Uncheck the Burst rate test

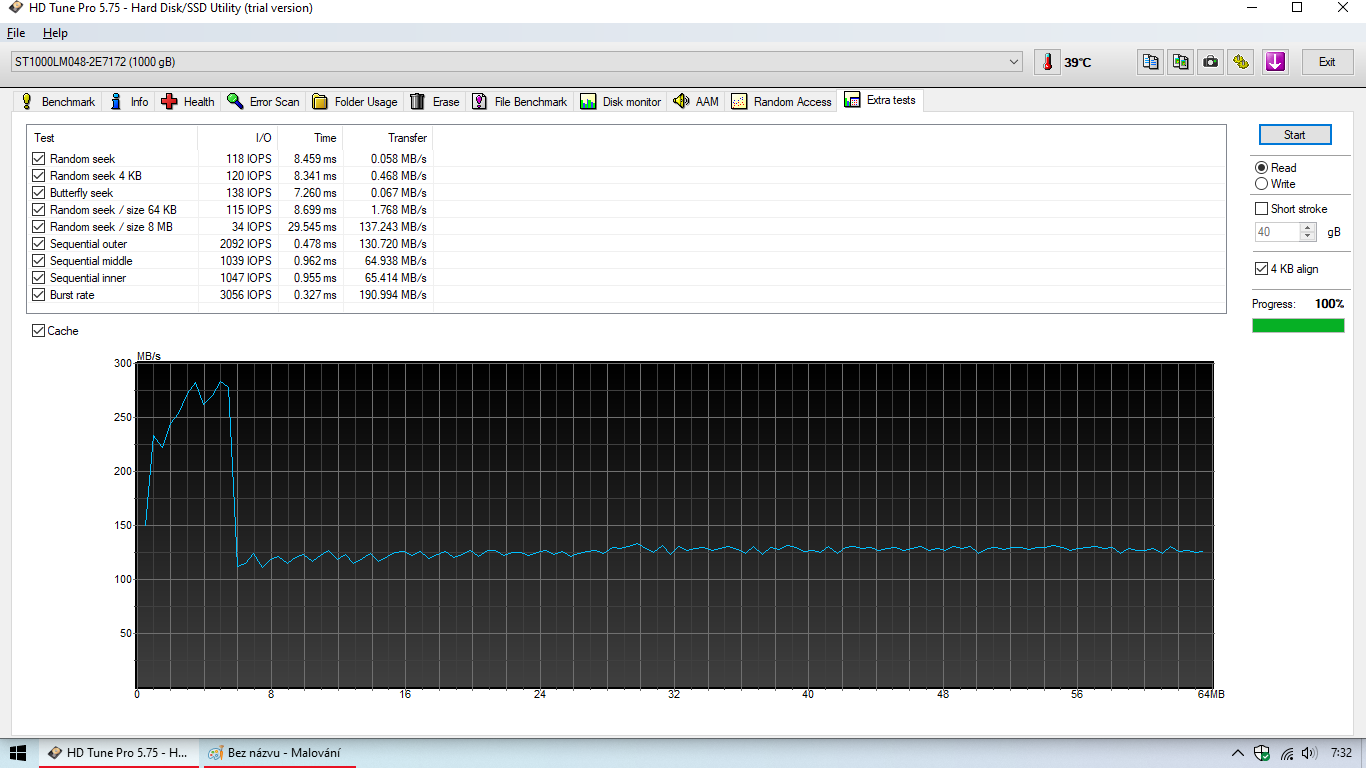39,295
